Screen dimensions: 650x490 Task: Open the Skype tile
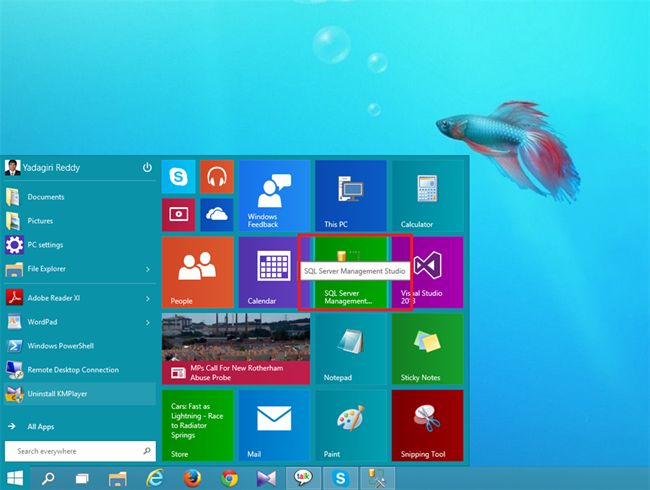(178, 177)
